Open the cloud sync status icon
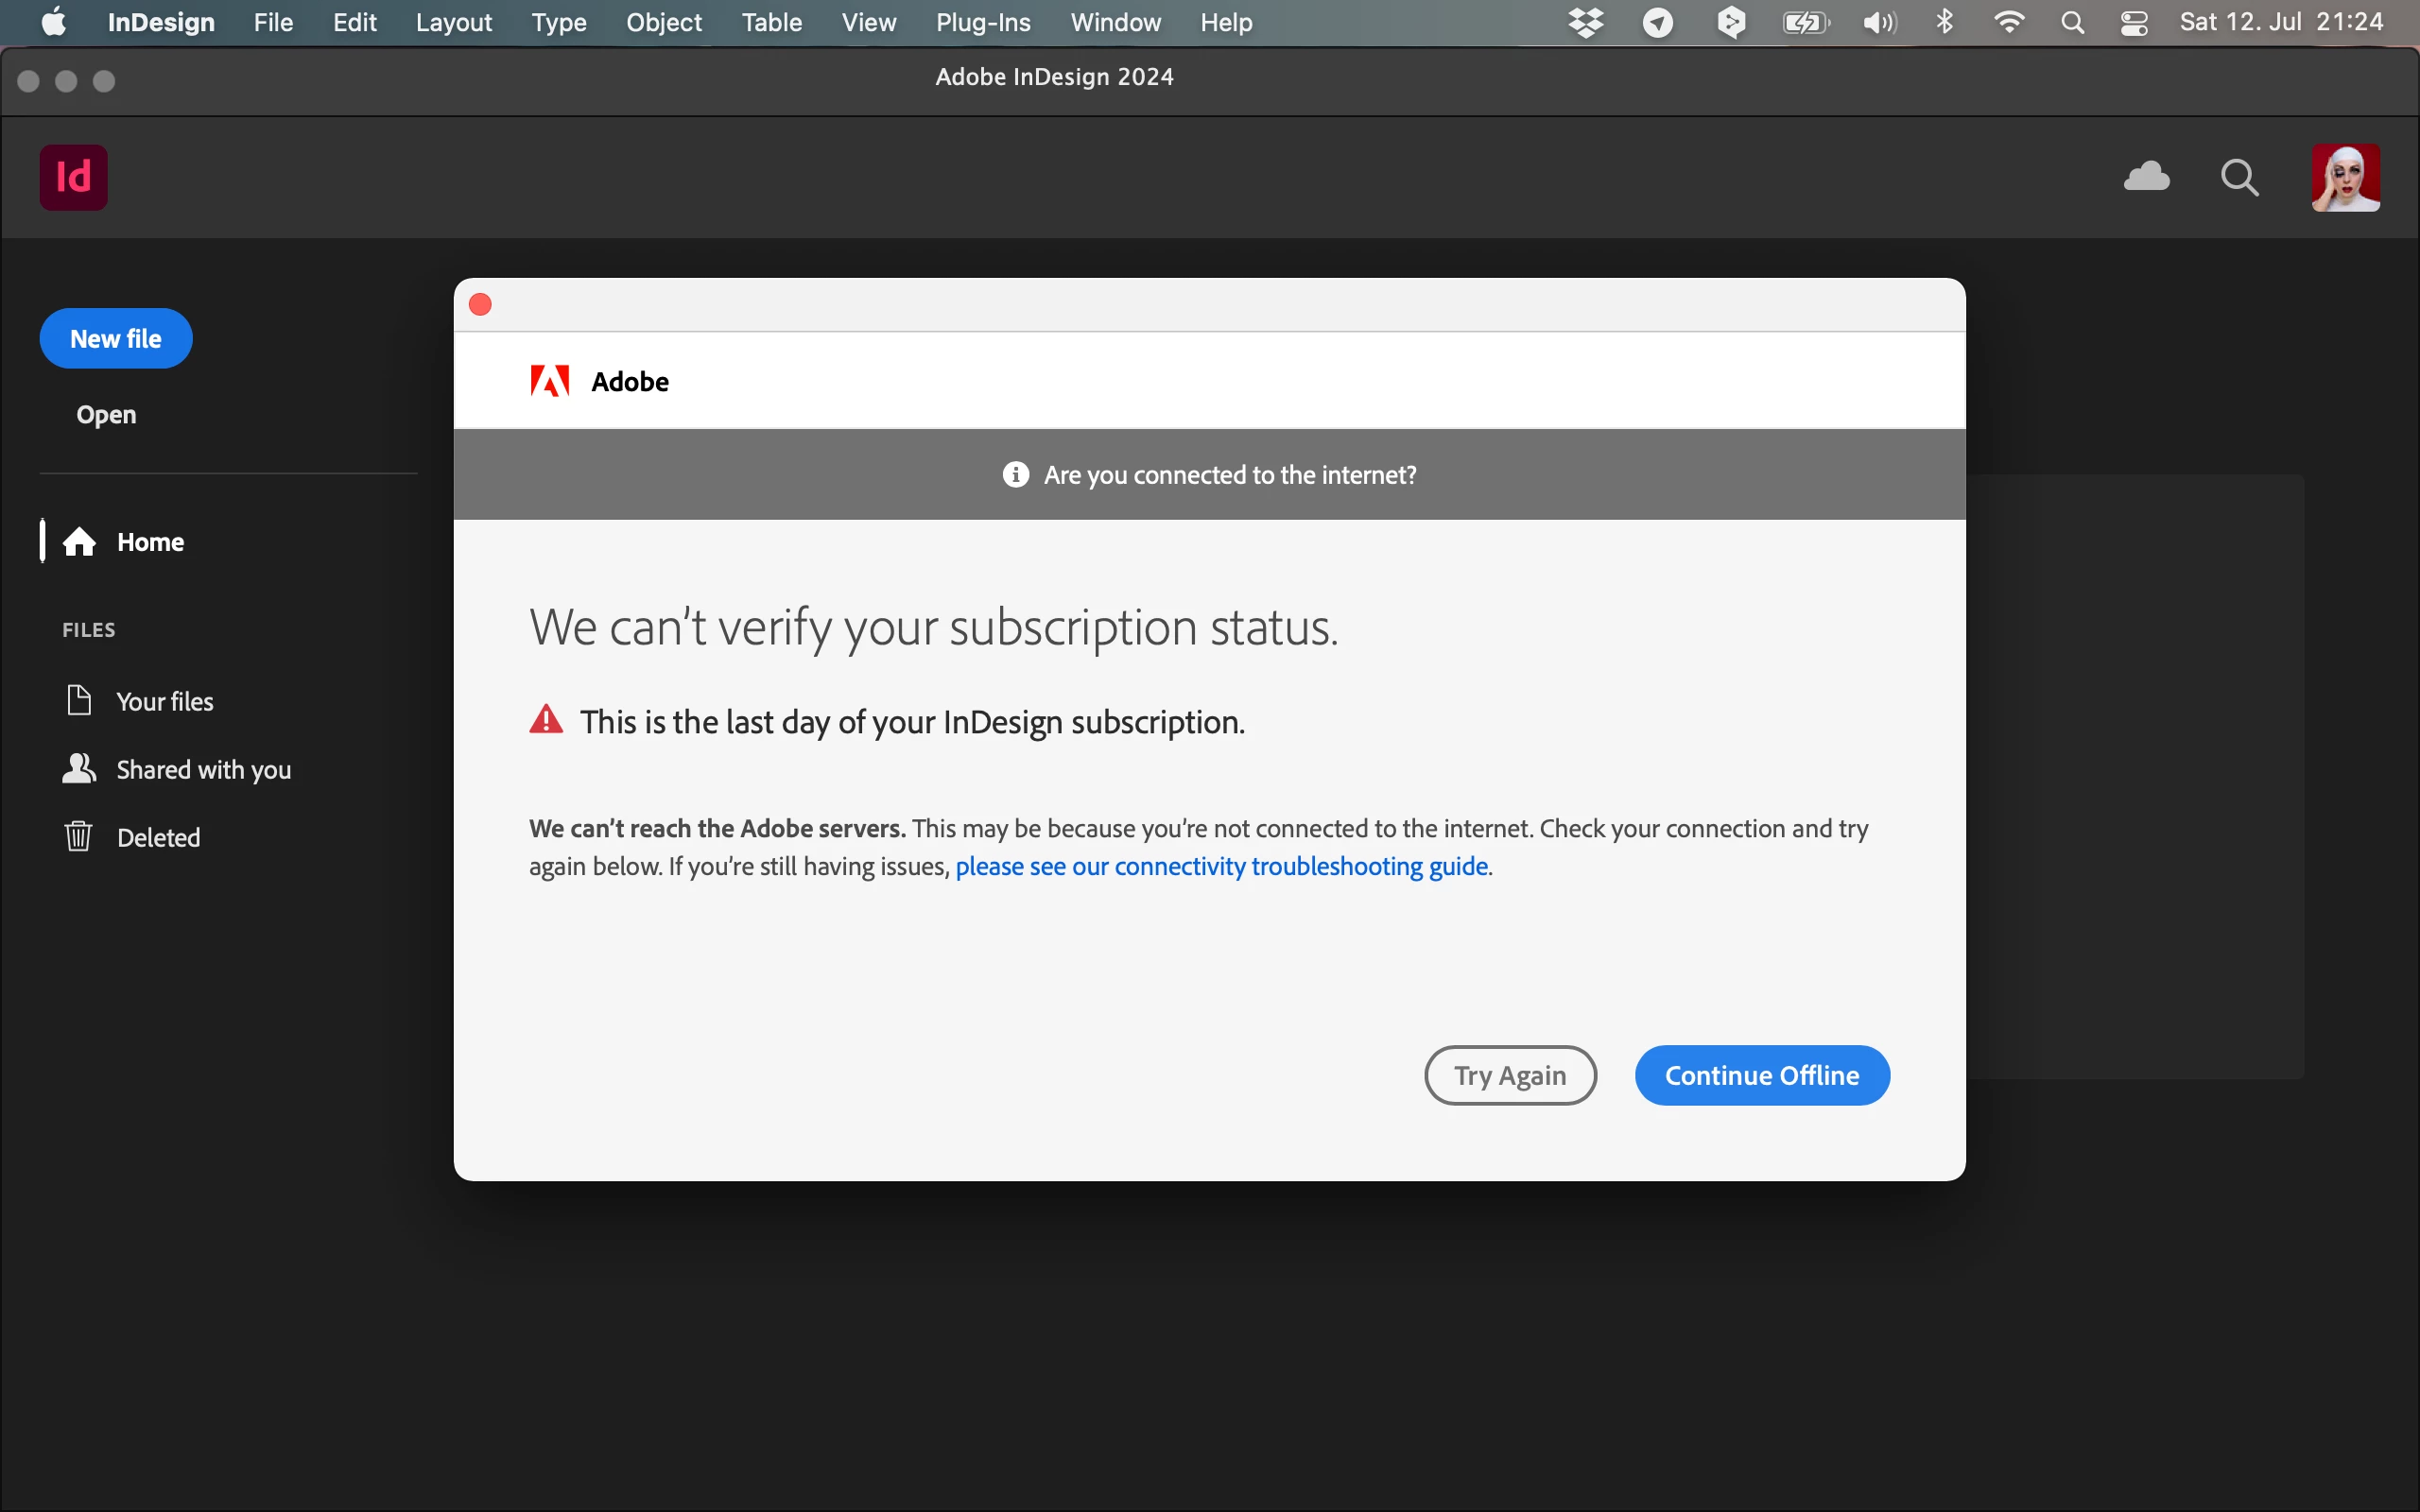 [x=2146, y=177]
